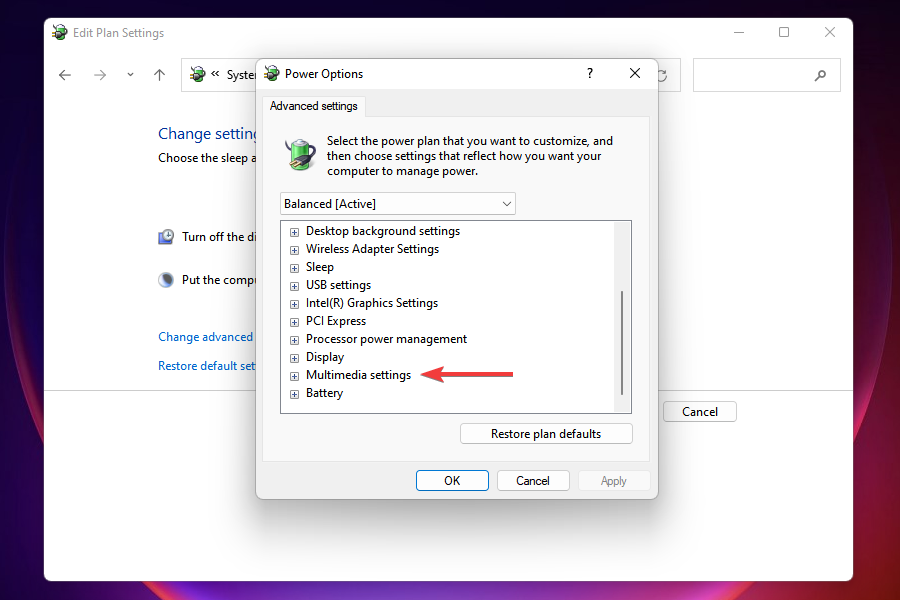
Task: Click Restore default settings link
Action: [207, 366]
